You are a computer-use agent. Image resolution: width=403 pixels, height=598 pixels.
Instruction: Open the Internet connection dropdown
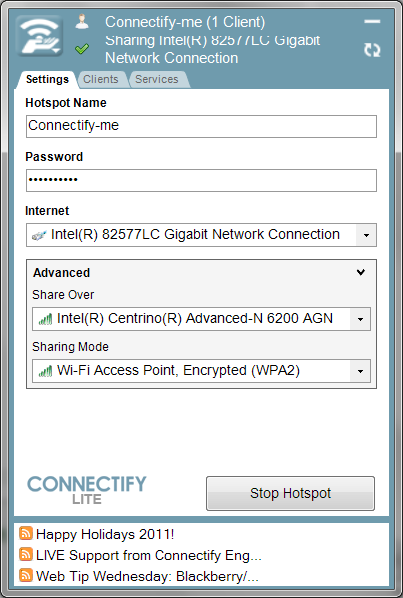point(366,235)
